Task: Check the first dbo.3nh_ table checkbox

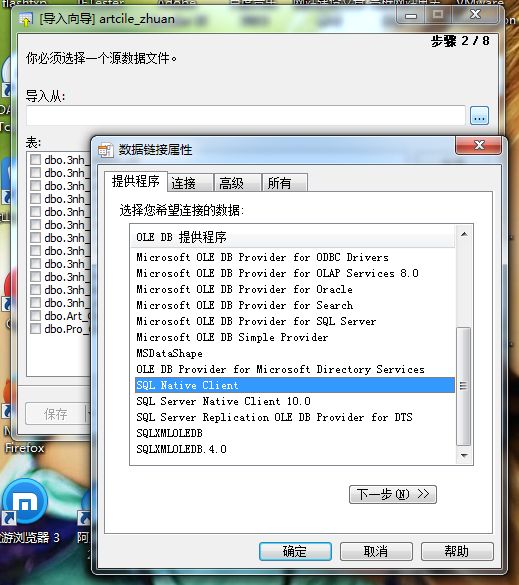Action: [x=35, y=160]
